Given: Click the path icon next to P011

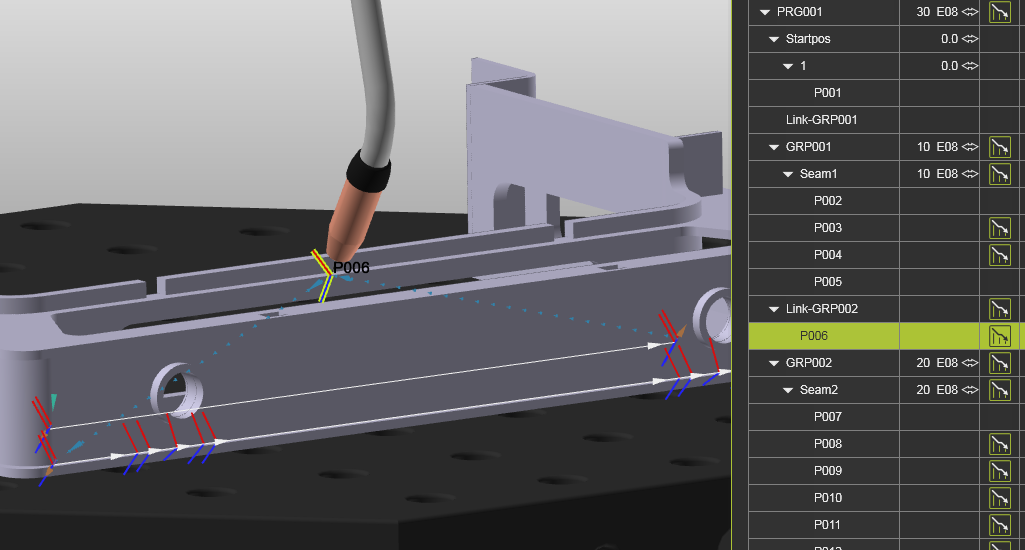Looking at the screenshot, I should click(x=999, y=525).
